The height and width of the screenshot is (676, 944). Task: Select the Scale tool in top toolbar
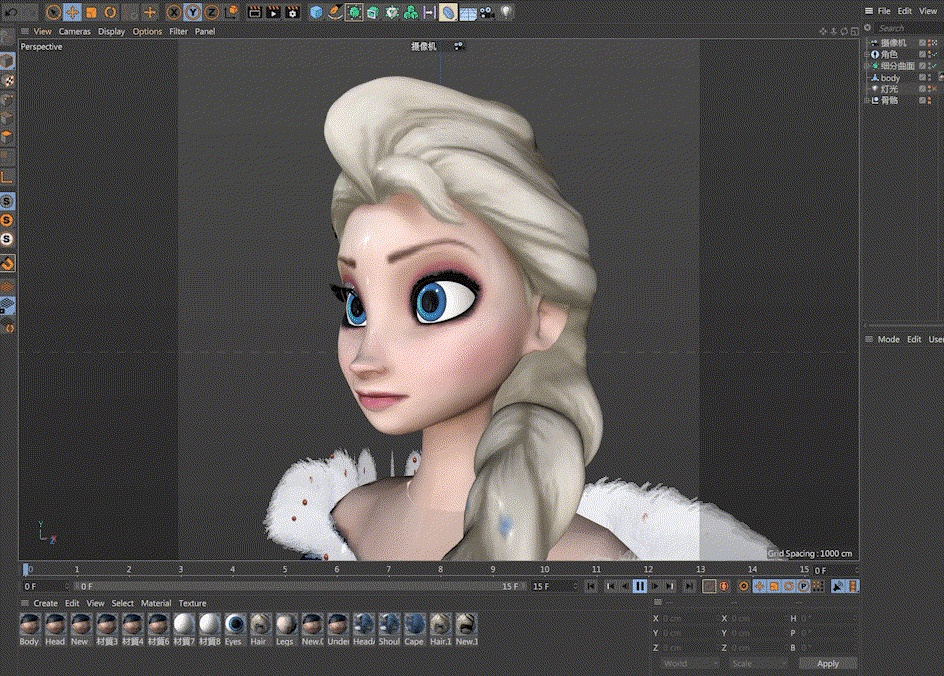coord(92,11)
